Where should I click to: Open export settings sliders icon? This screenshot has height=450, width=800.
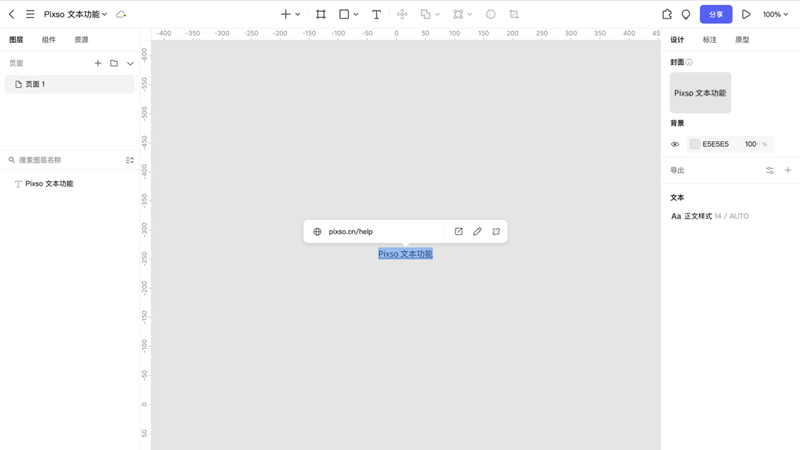tap(770, 170)
